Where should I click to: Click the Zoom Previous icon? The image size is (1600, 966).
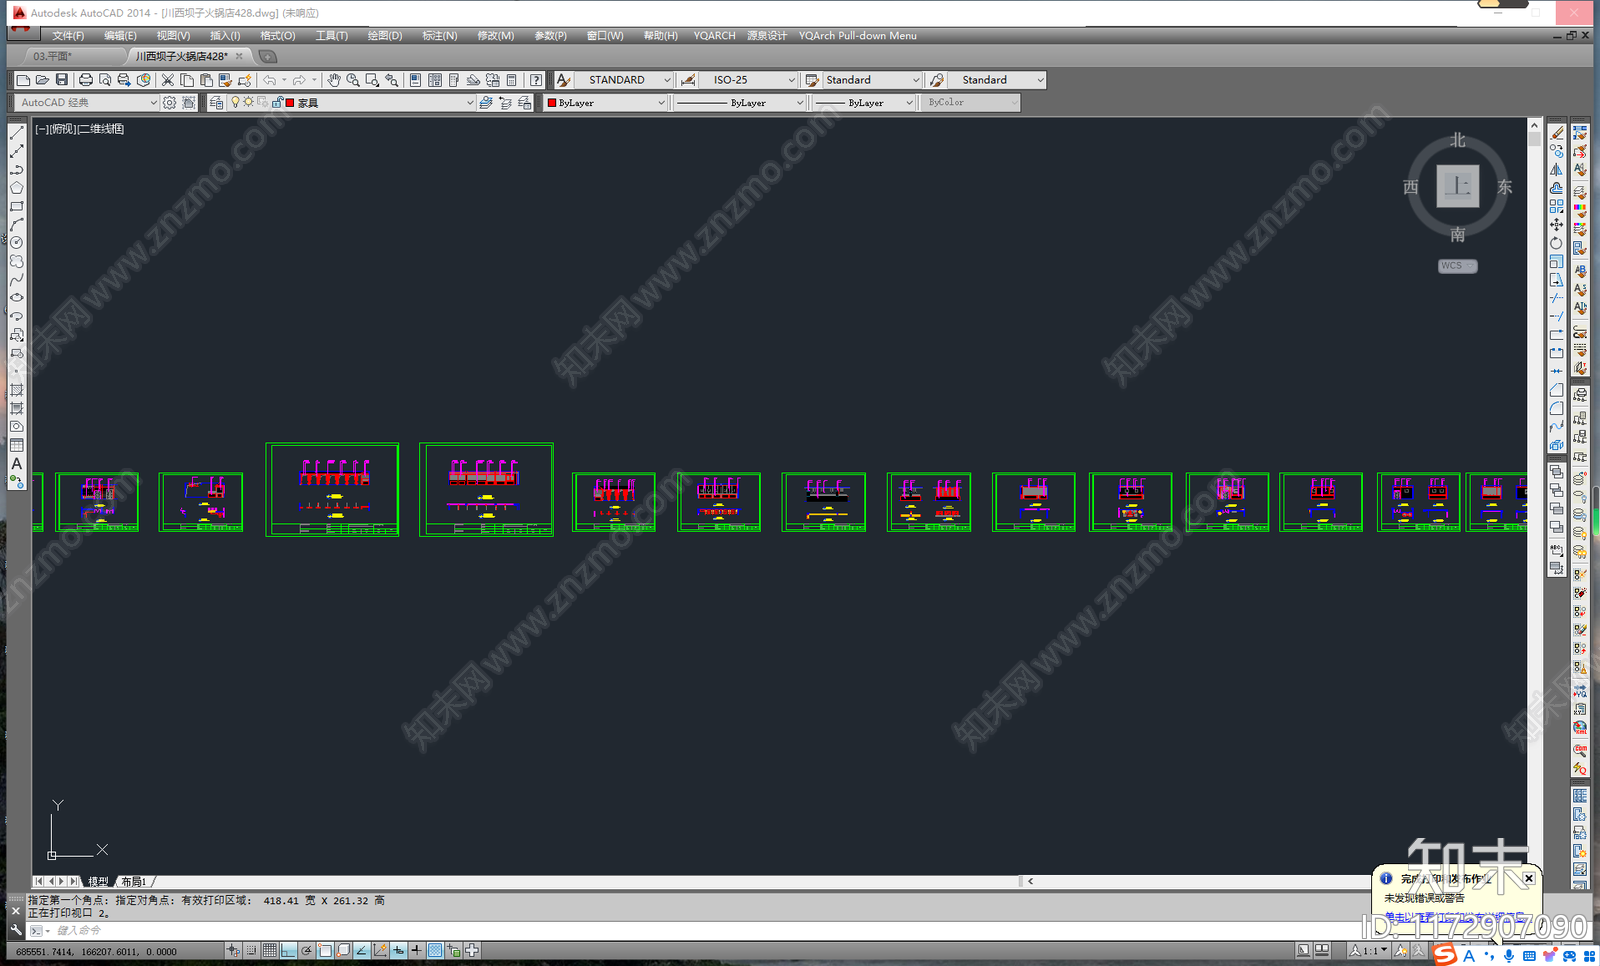[392, 80]
